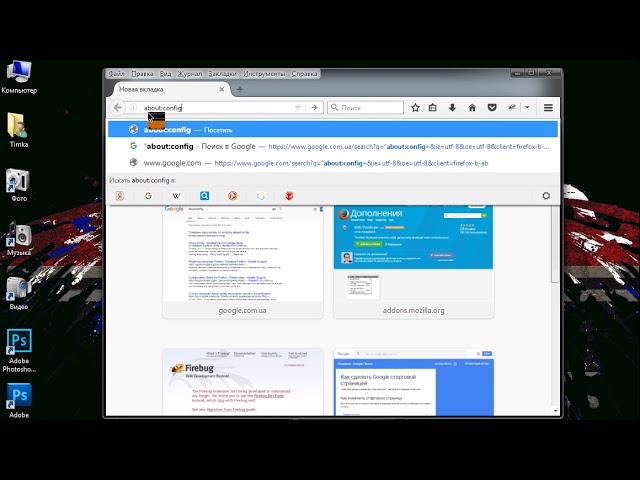640x480 pixels.
Task: Minimize the Firefox window
Action: tap(518, 73)
